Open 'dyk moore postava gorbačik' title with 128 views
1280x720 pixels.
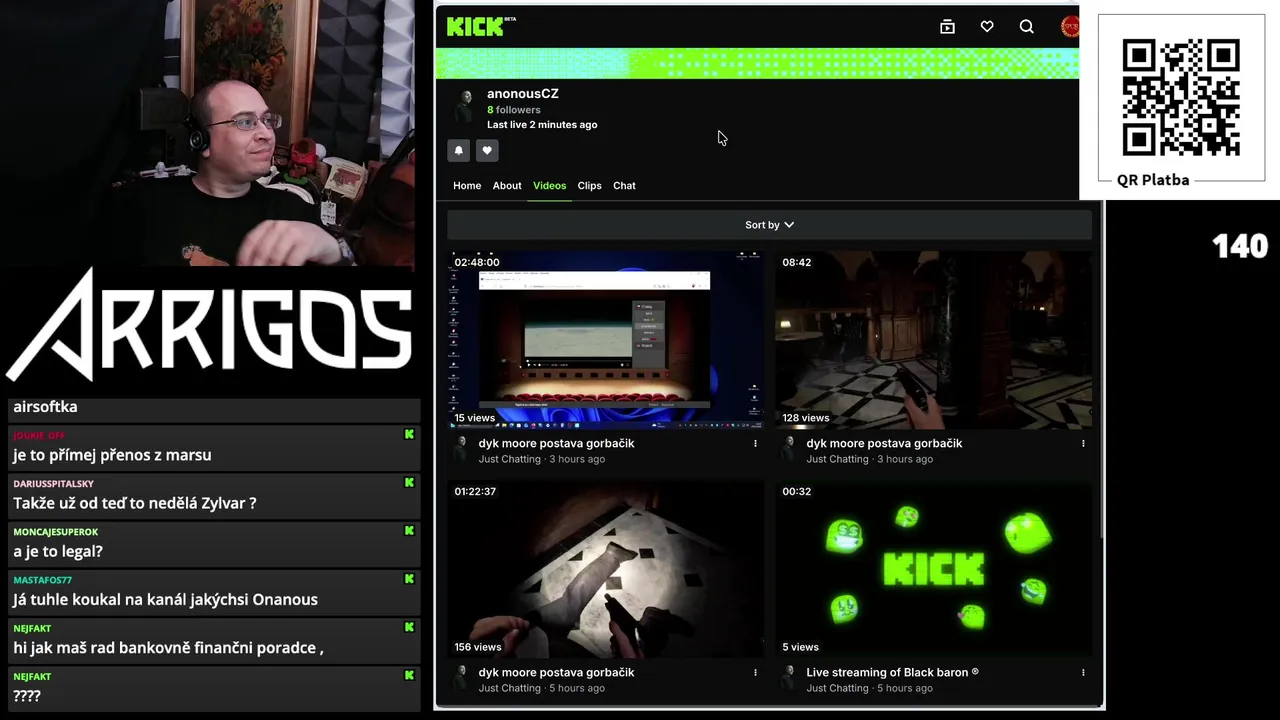coord(884,443)
